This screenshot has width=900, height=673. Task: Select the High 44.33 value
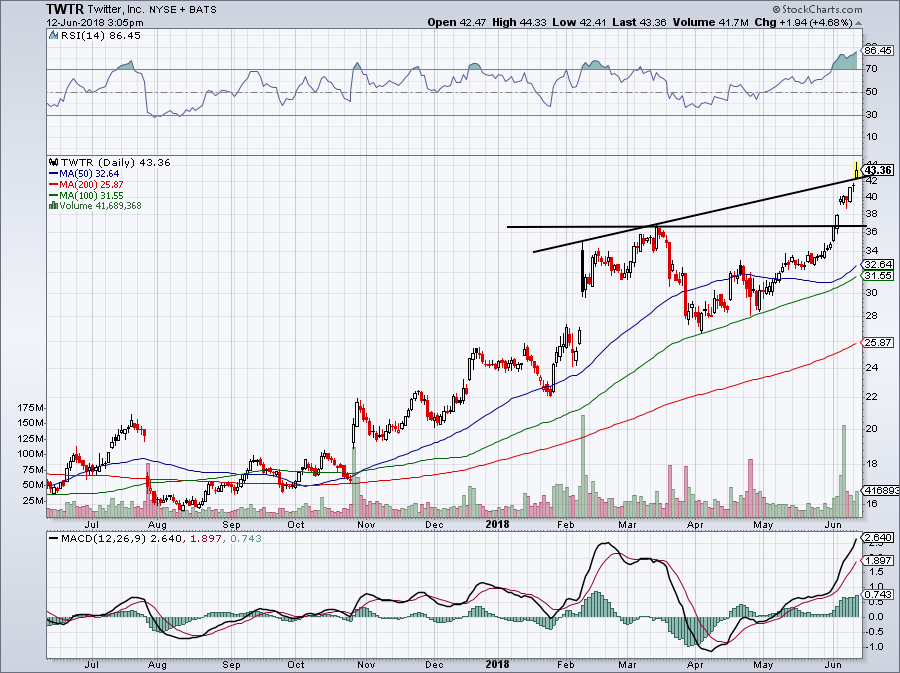coord(519,22)
